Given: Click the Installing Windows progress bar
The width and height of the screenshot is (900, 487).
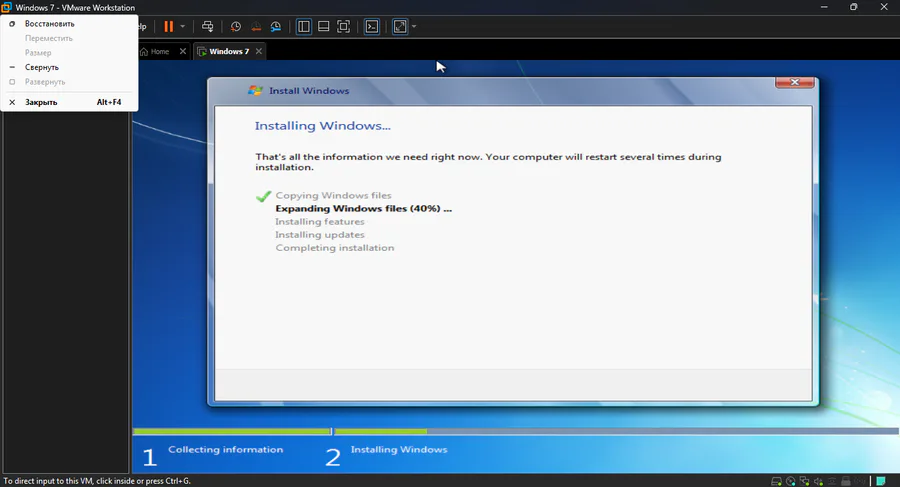Looking at the screenshot, I should (616, 431).
